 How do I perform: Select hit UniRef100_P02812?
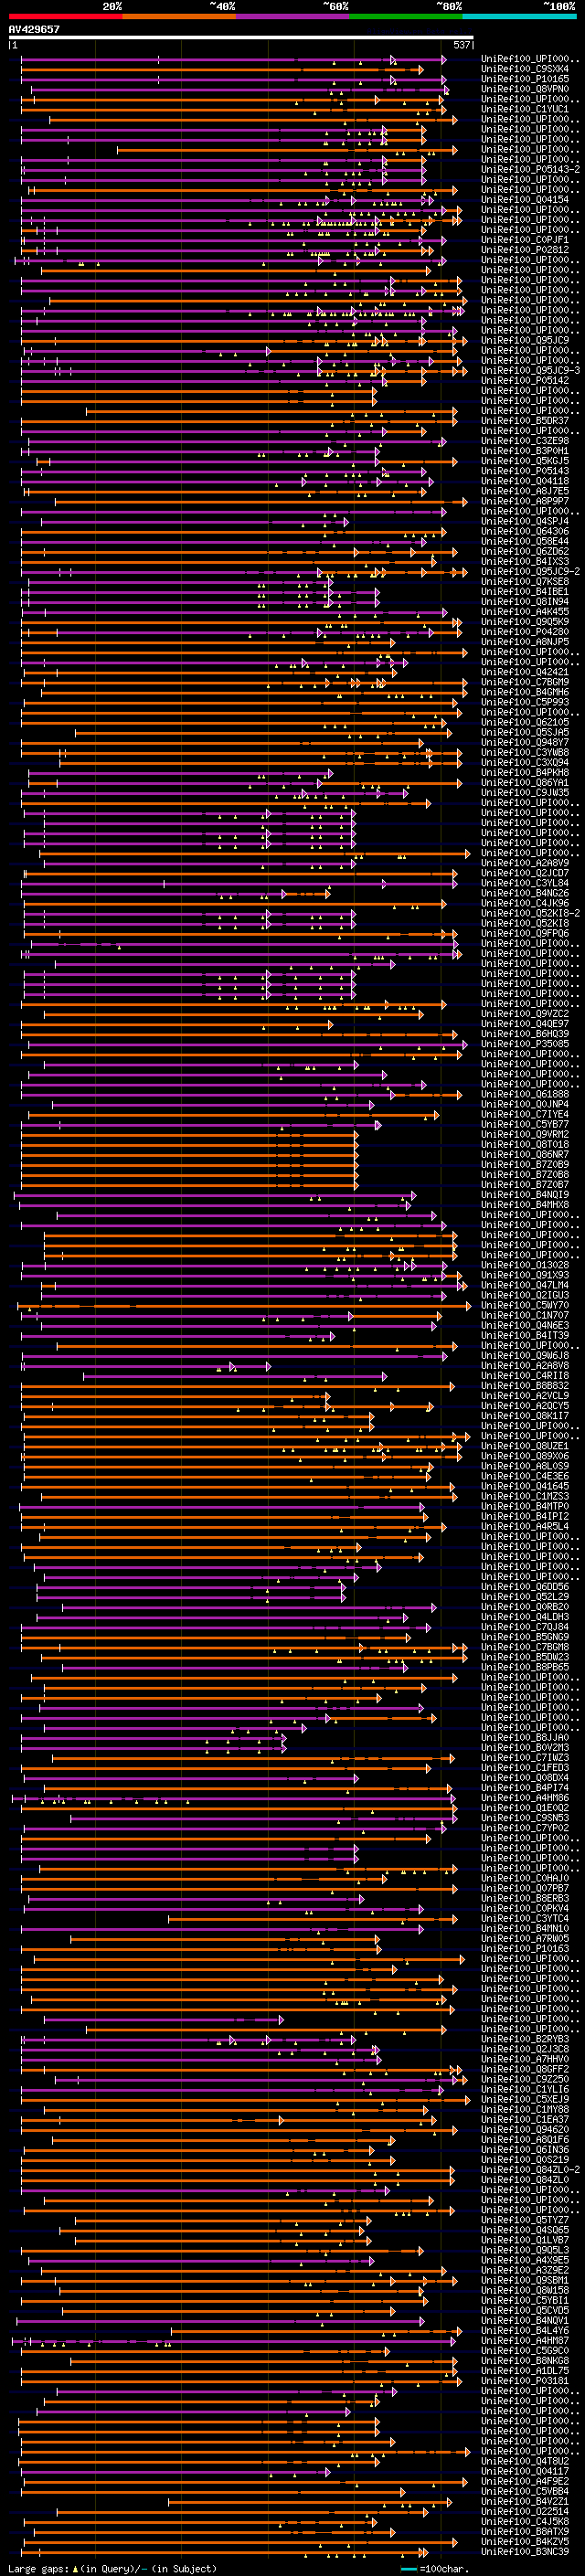click(x=525, y=250)
